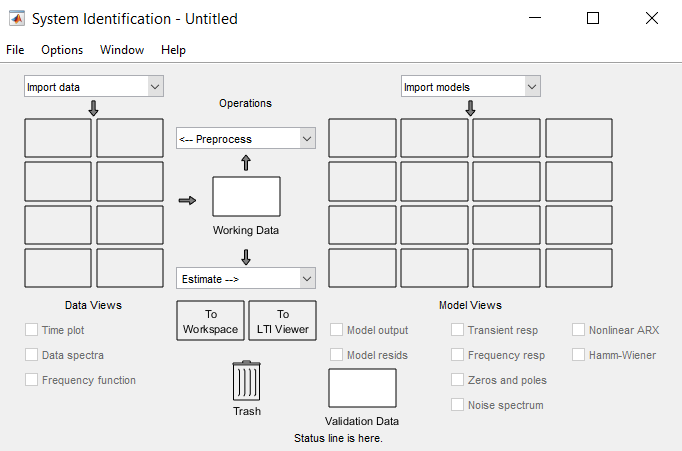Screen dimensions: 682x451
Task: Select the Validation Data box
Action: [x=362, y=388]
